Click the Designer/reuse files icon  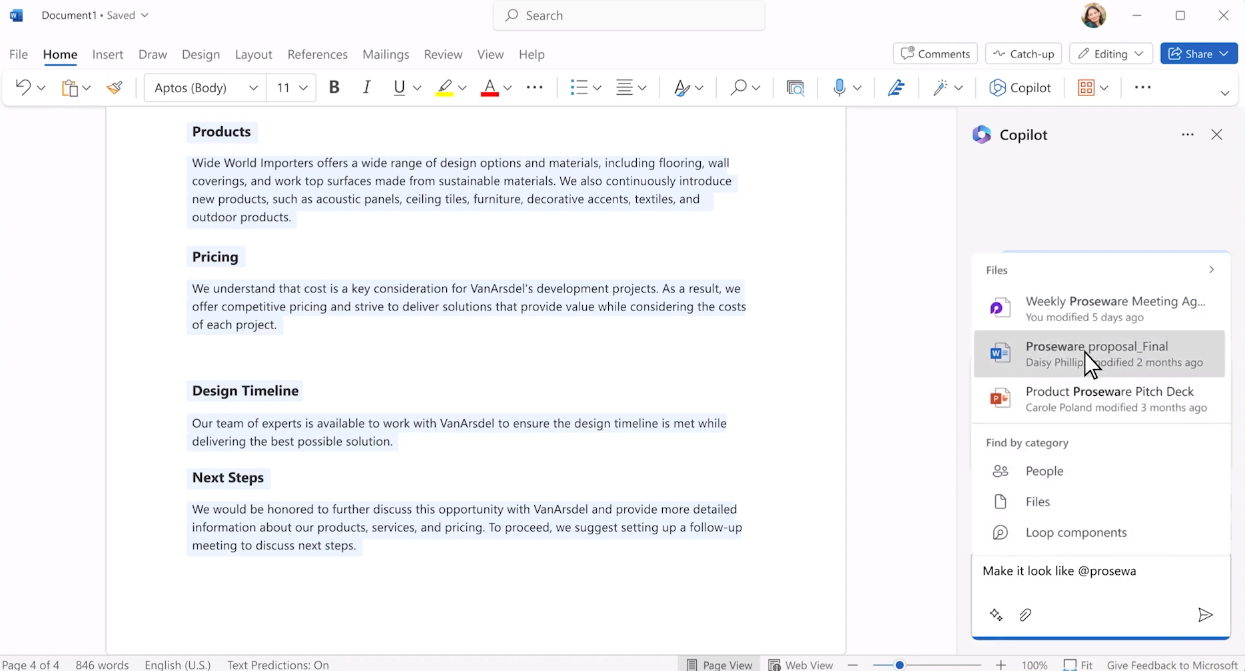pos(795,88)
